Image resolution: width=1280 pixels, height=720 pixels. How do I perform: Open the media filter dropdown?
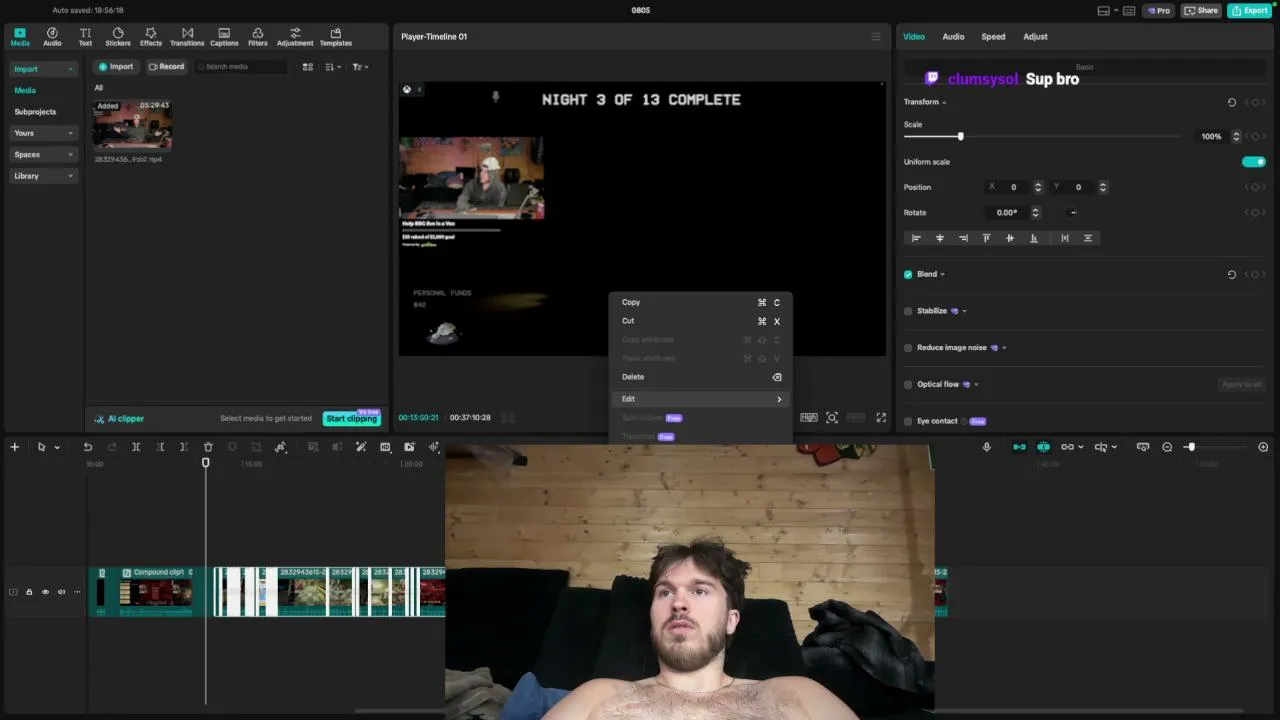coord(360,67)
